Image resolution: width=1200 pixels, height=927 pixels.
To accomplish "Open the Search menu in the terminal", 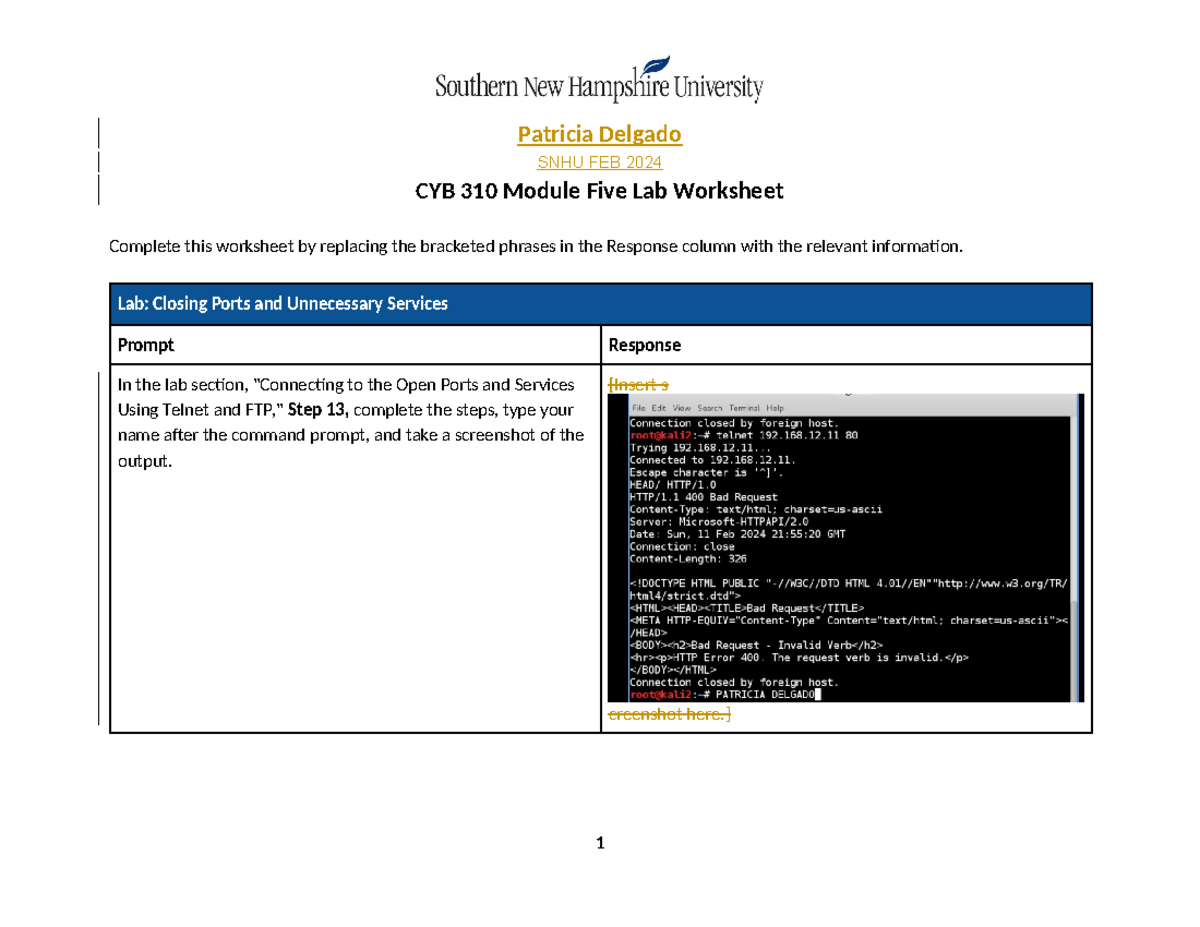I will 709,407.
